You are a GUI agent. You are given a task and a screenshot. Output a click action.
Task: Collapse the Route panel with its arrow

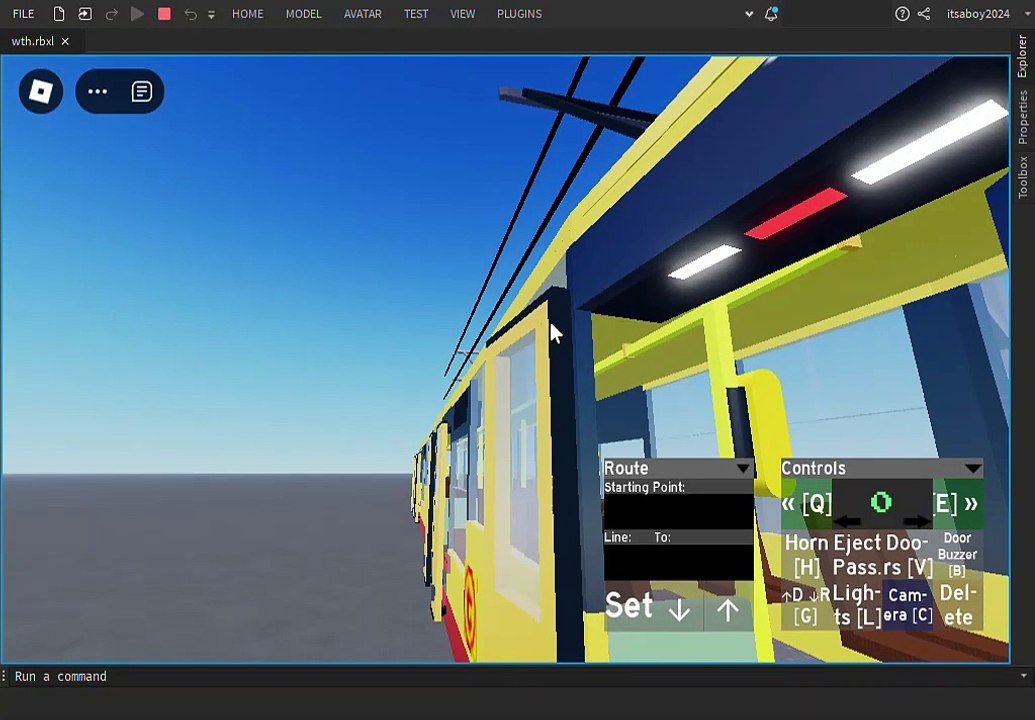pos(744,468)
